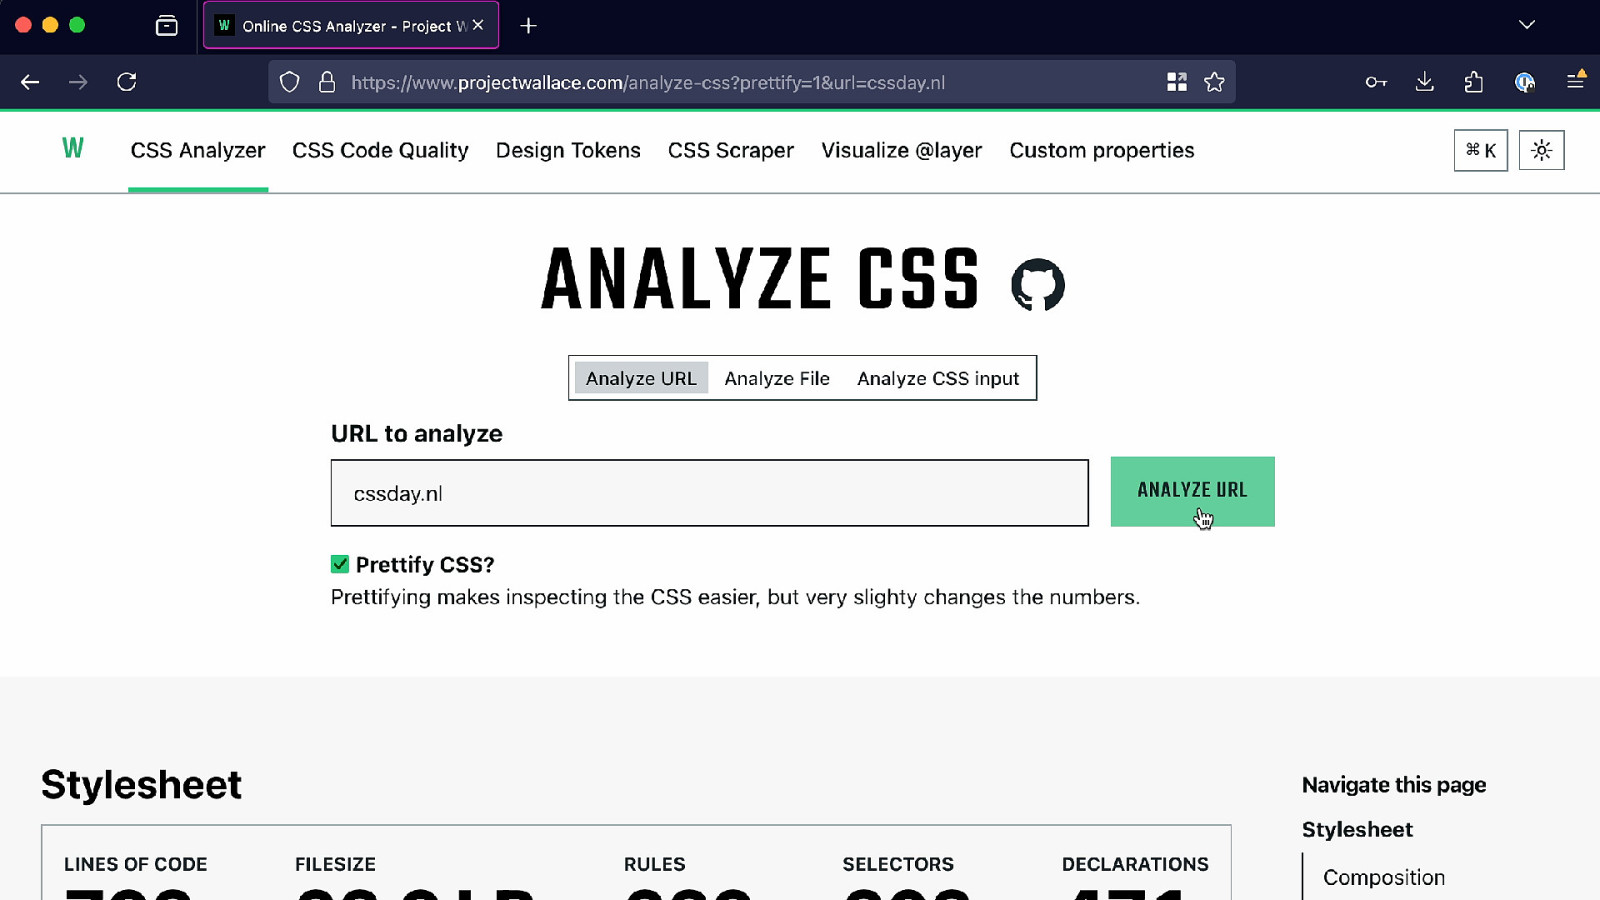Go to the Design Tokens page
The image size is (1600, 900).
(568, 150)
